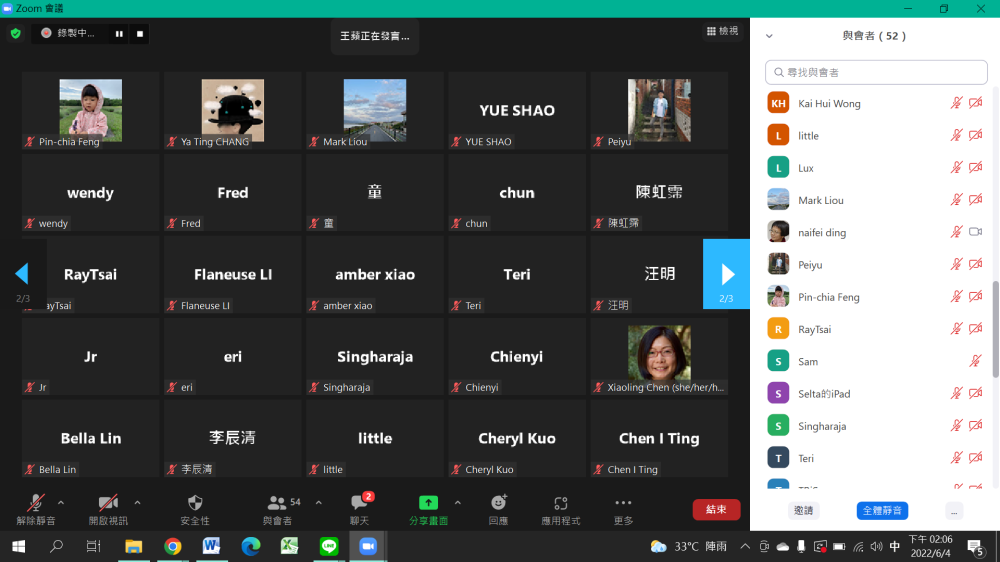
Task: Open the Apps (應用程式) icon
Action: click(x=561, y=503)
